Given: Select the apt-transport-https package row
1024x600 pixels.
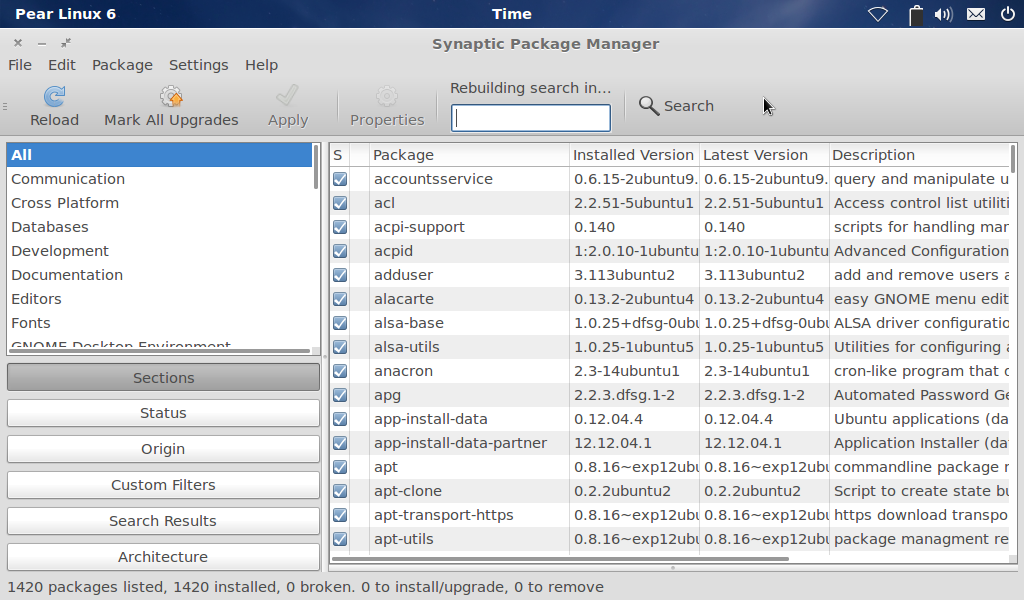Looking at the screenshot, I should pos(669,515).
